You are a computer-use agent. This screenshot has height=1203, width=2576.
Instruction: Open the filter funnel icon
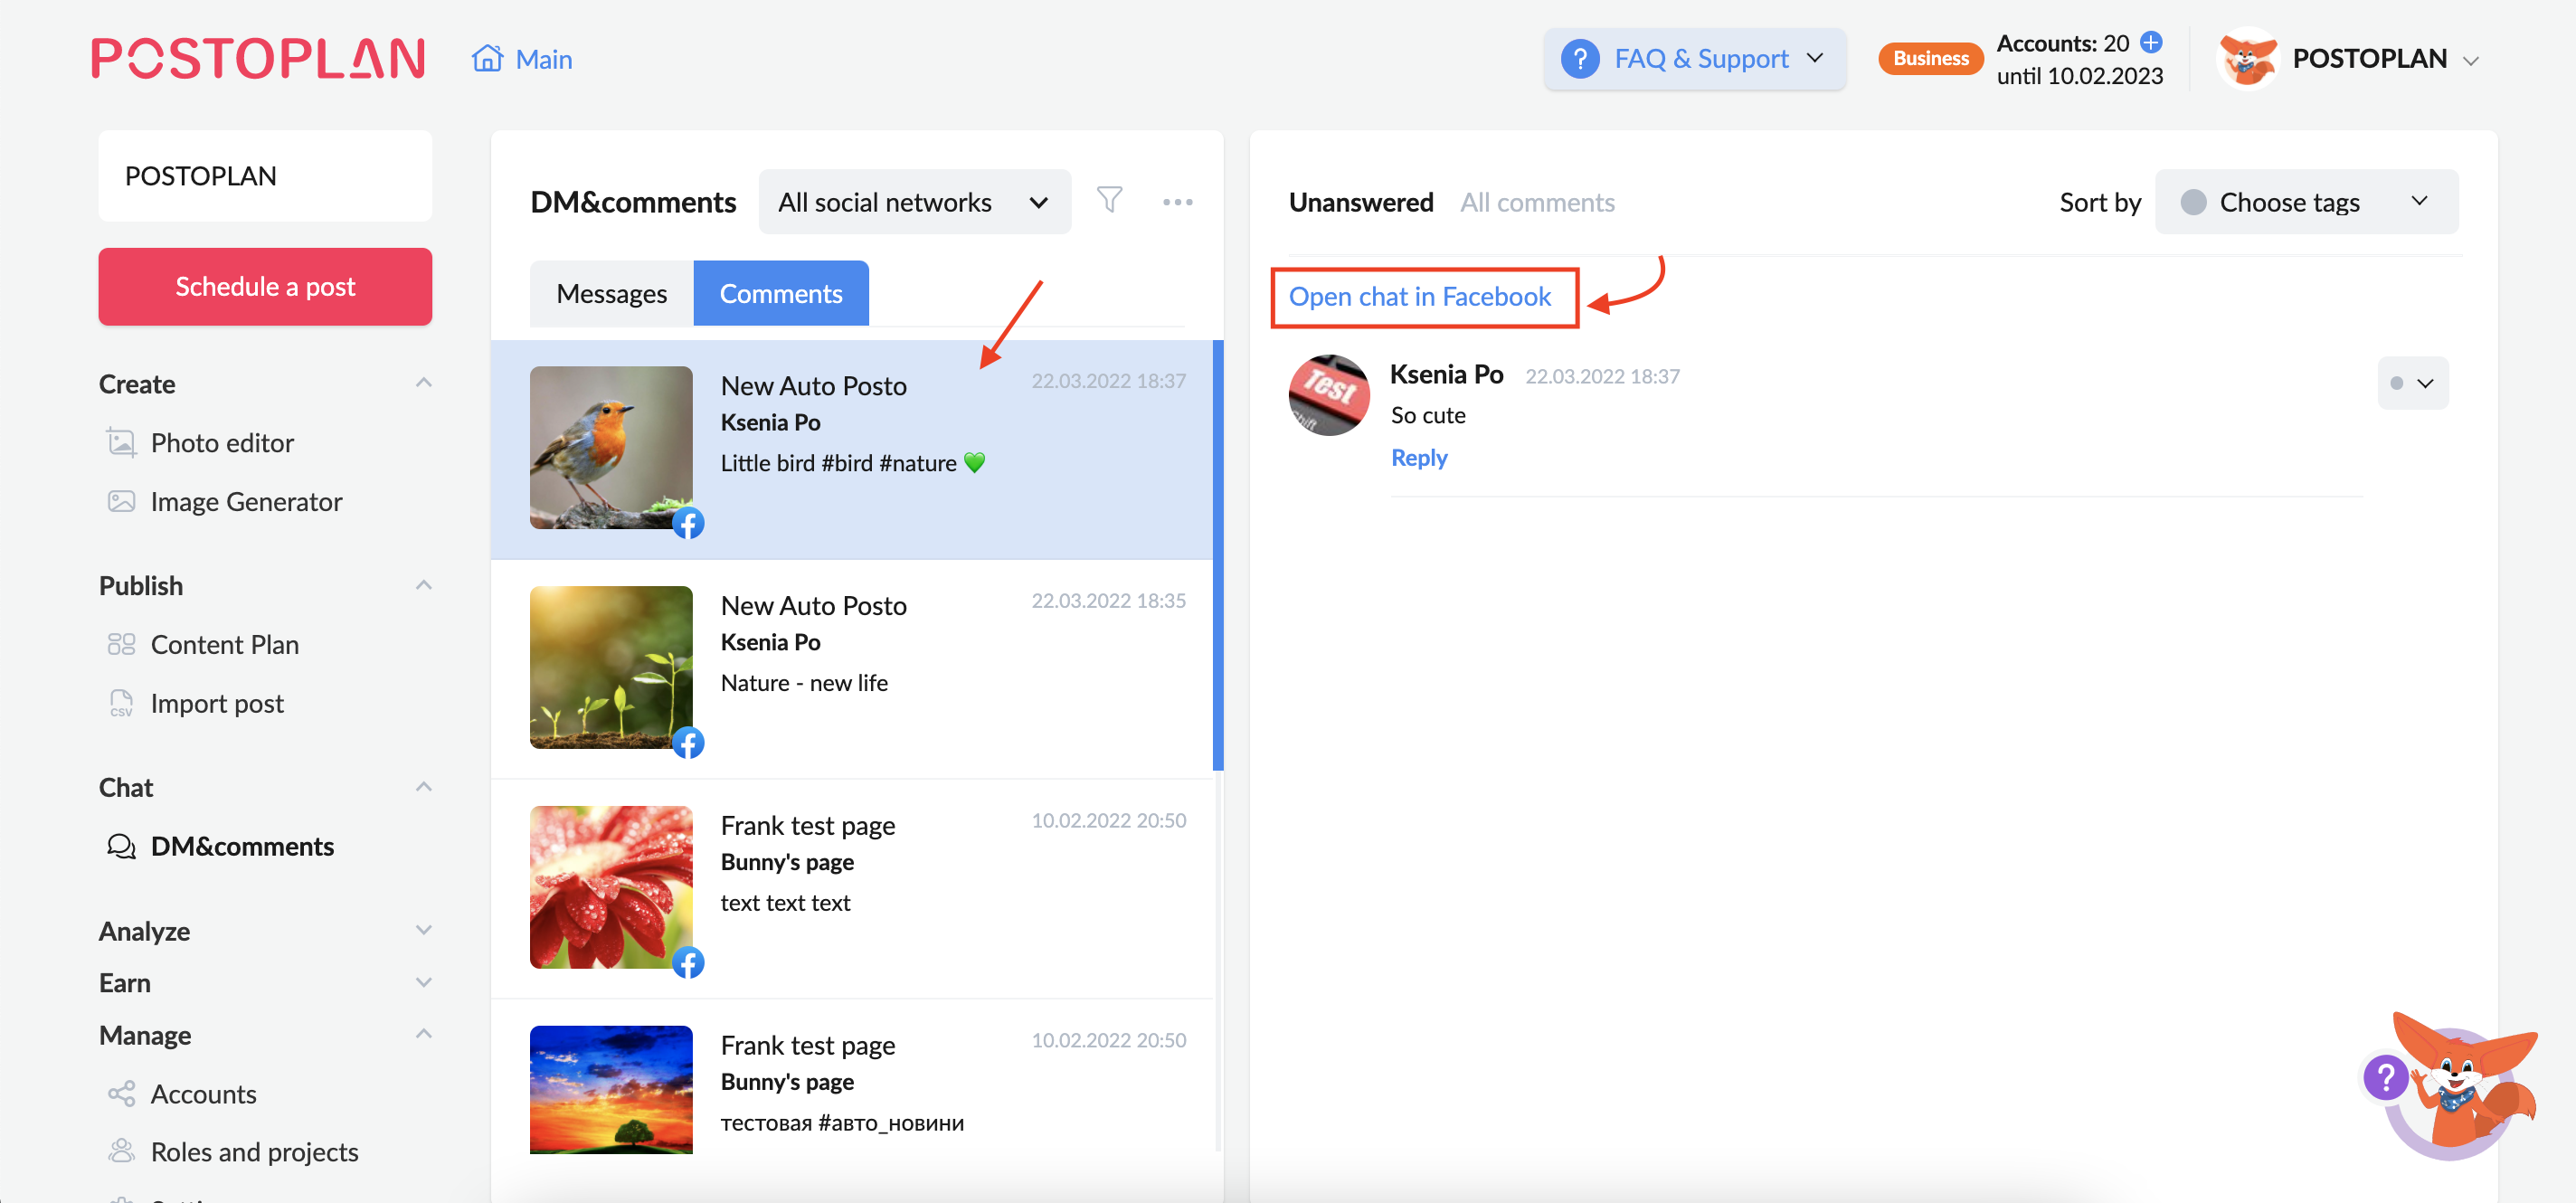[1109, 200]
